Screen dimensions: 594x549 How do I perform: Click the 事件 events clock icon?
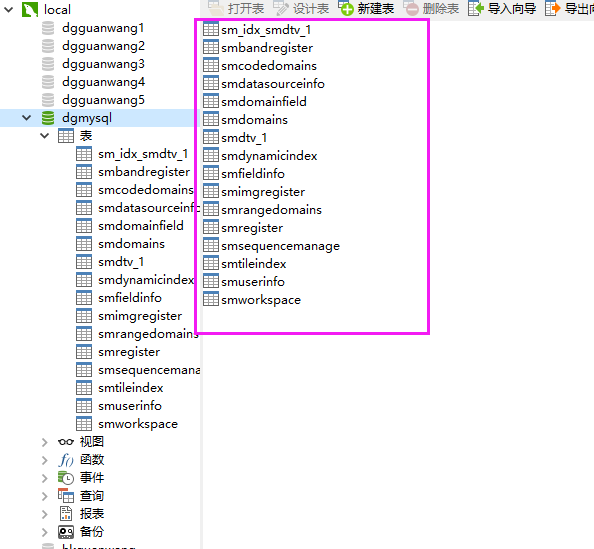(66, 478)
